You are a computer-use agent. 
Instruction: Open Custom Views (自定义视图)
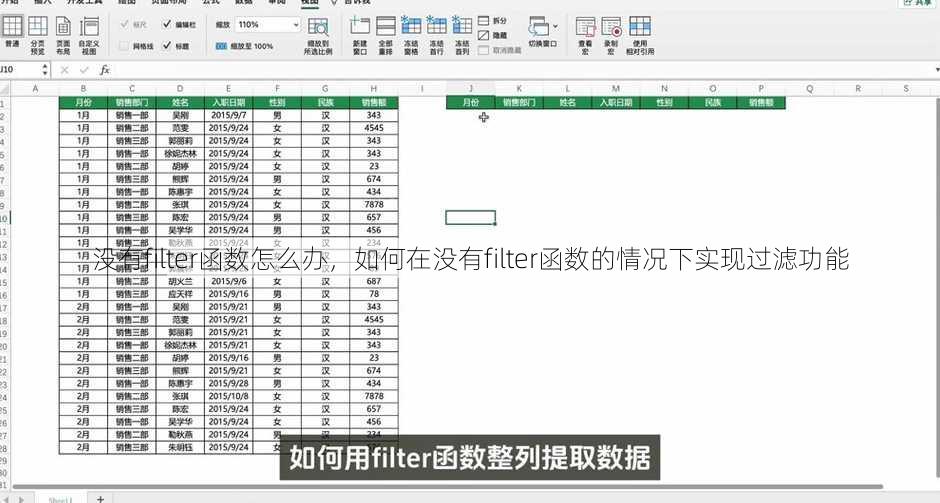(x=89, y=35)
